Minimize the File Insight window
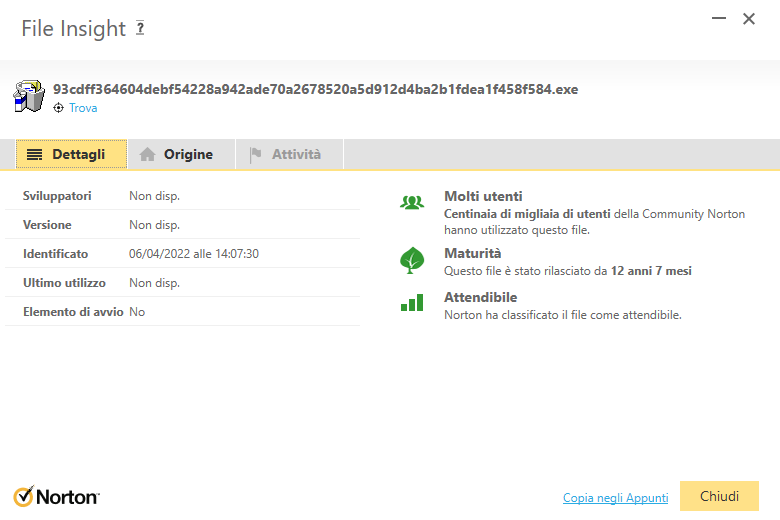This screenshot has height=520, width=780. 719,19
